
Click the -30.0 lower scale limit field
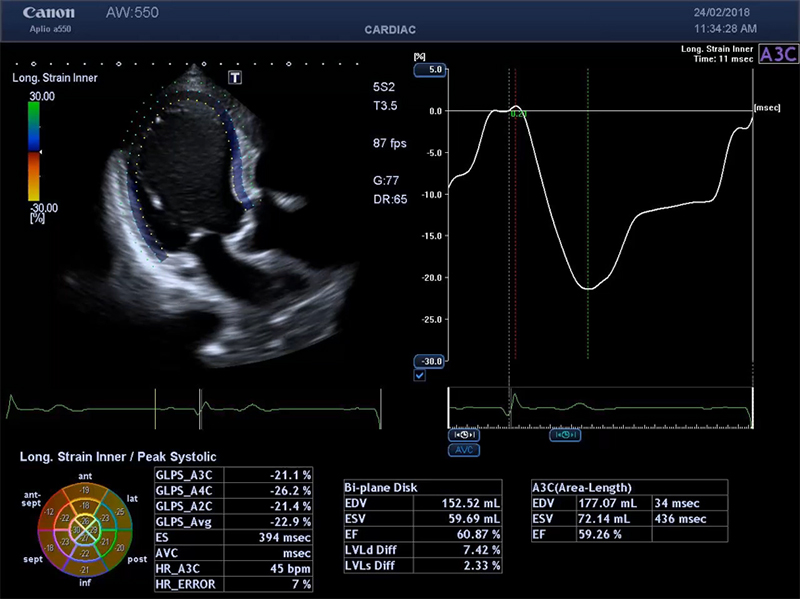point(431,361)
